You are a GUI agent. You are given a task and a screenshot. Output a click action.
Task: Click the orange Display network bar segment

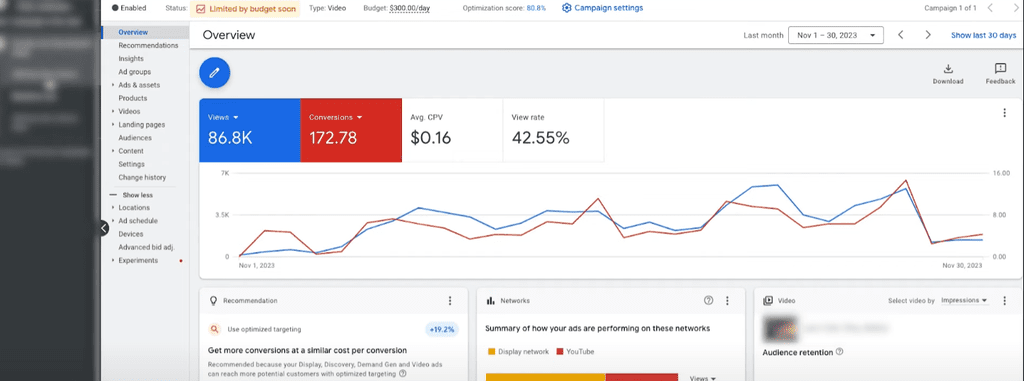545,377
